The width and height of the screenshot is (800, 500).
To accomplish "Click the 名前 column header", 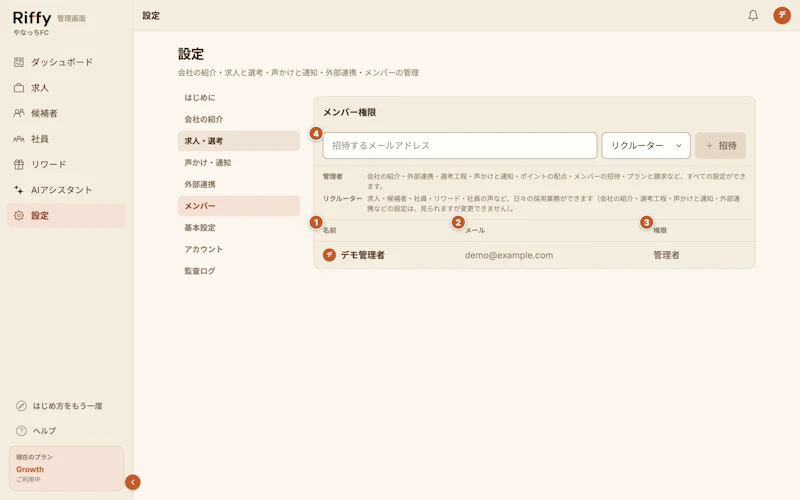I will (330, 230).
